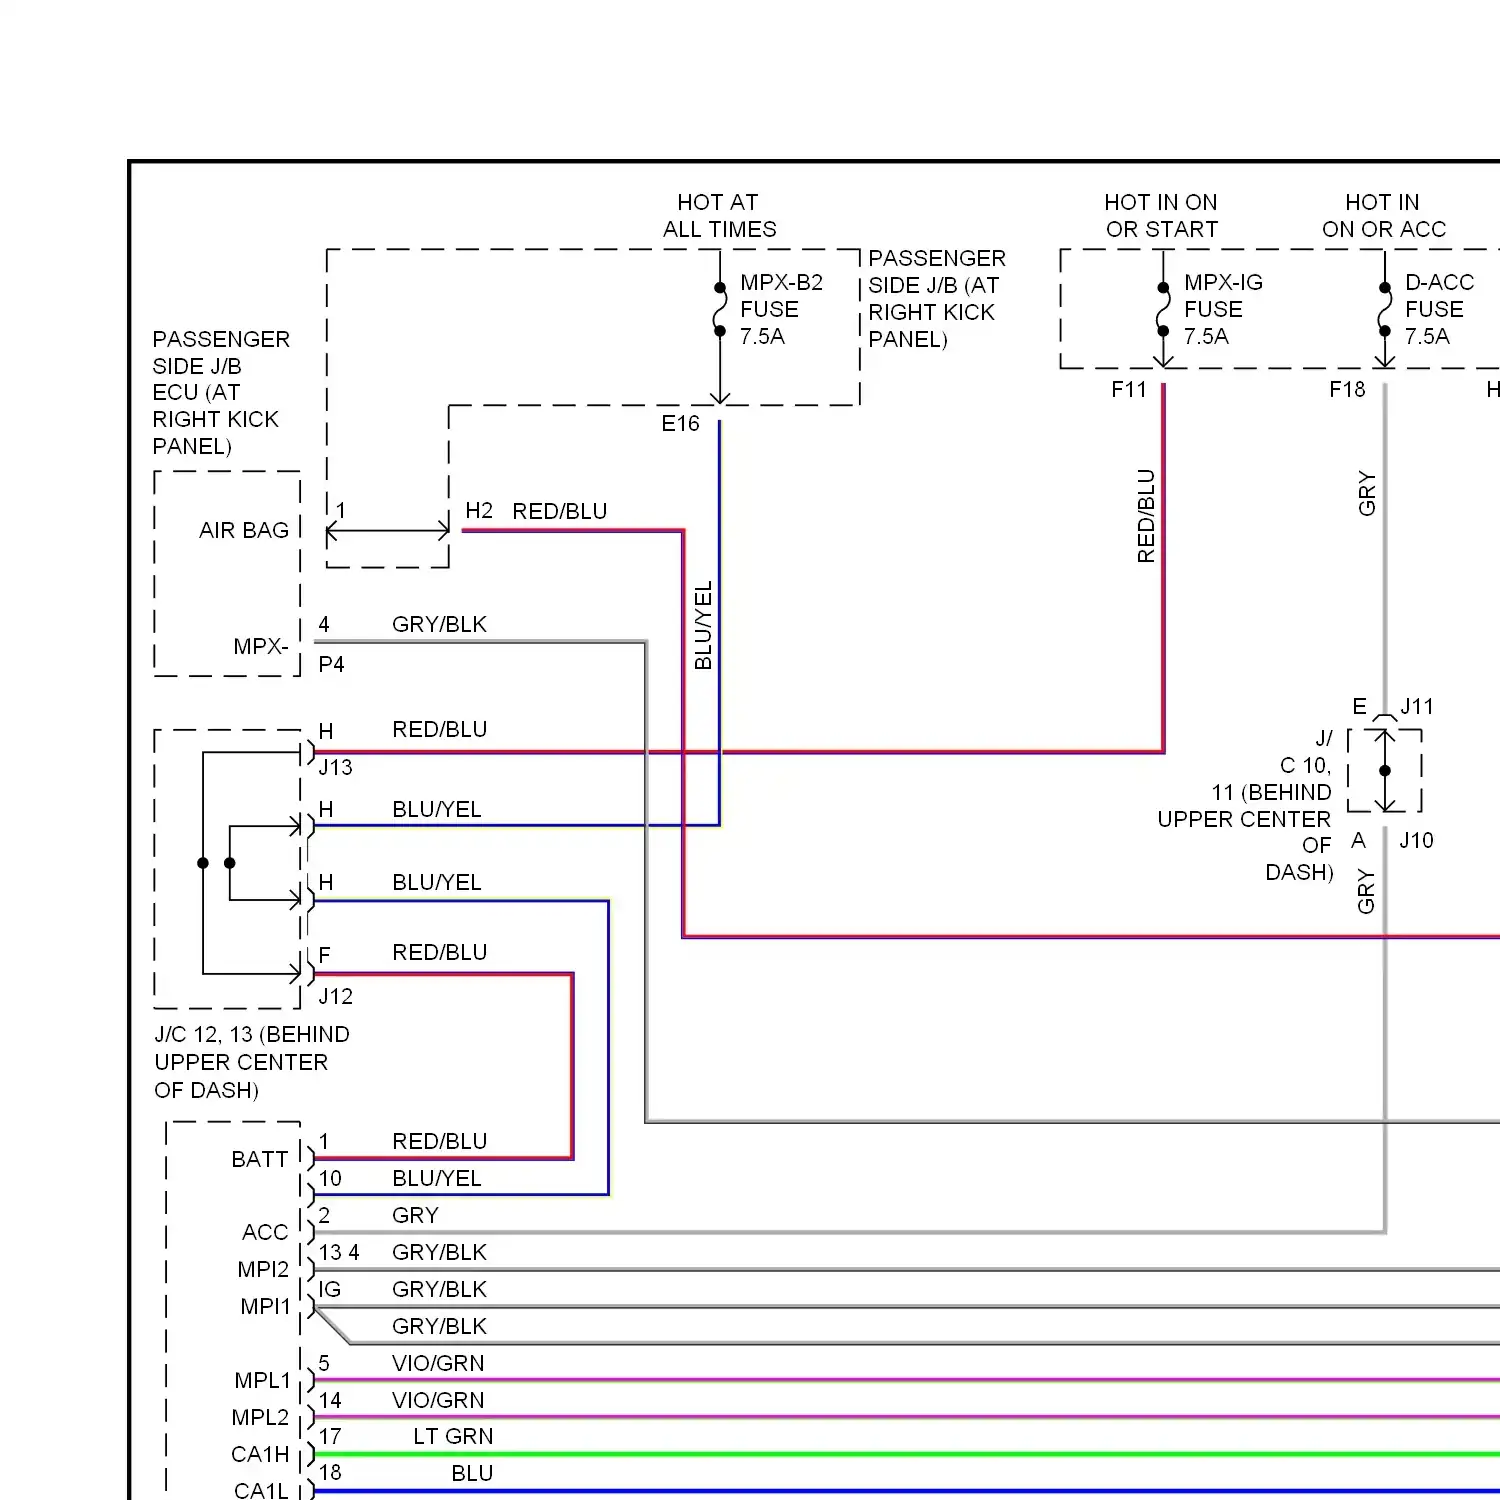Click the 'AIR BAG' label
The image size is (1500, 1500).
pyautogui.click(x=244, y=530)
